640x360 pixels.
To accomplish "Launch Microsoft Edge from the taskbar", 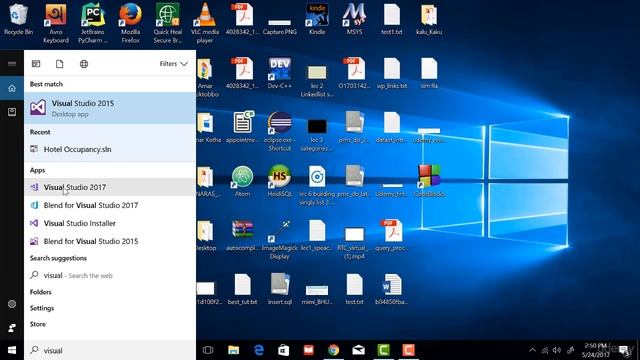I will [x=259, y=350].
